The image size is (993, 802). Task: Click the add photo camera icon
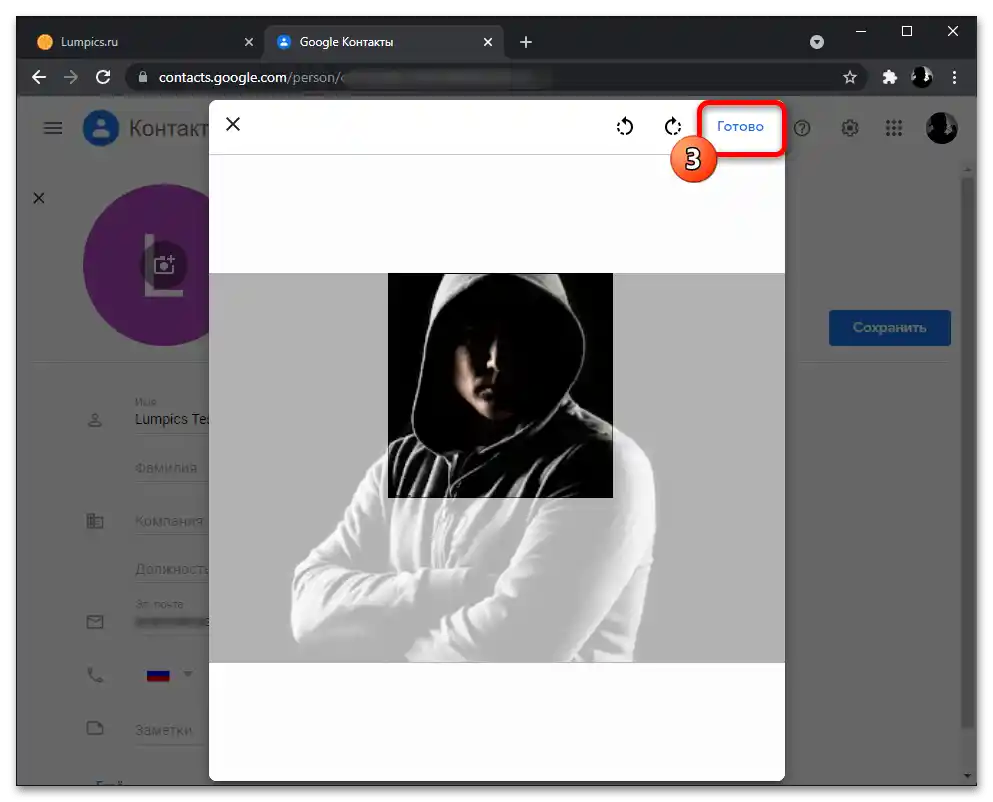[164, 264]
